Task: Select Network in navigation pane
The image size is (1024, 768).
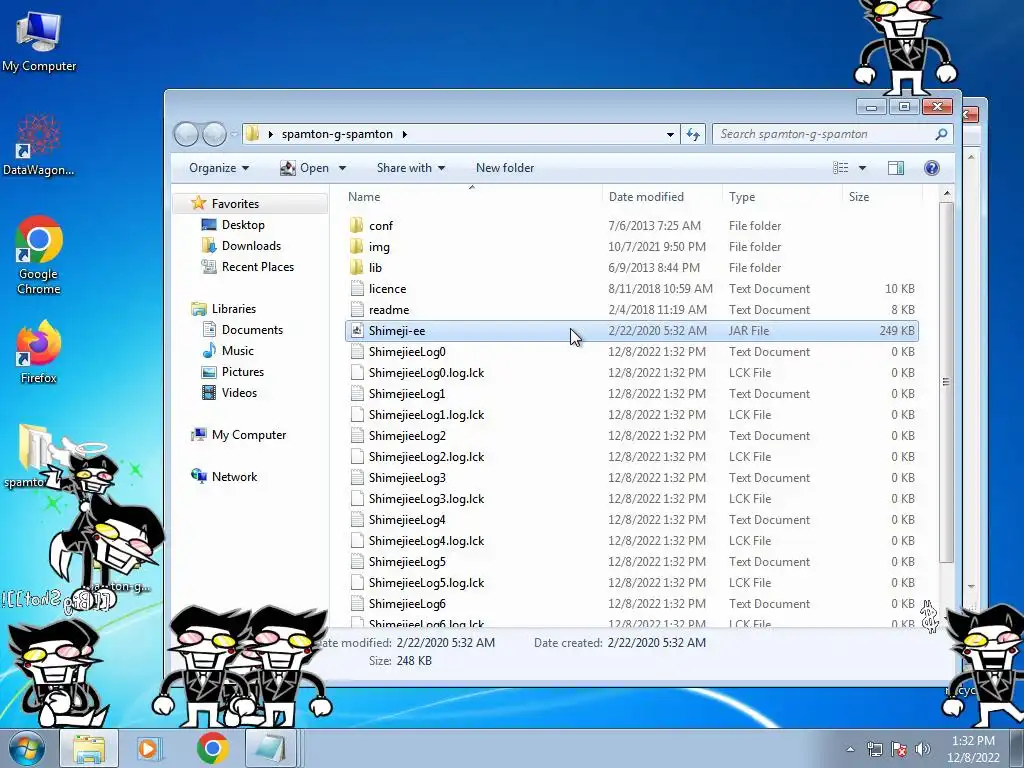Action: [234, 477]
